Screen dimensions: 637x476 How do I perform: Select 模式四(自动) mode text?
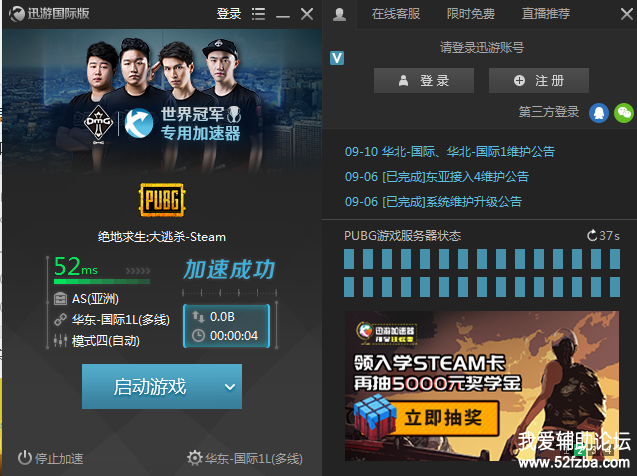point(106,341)
